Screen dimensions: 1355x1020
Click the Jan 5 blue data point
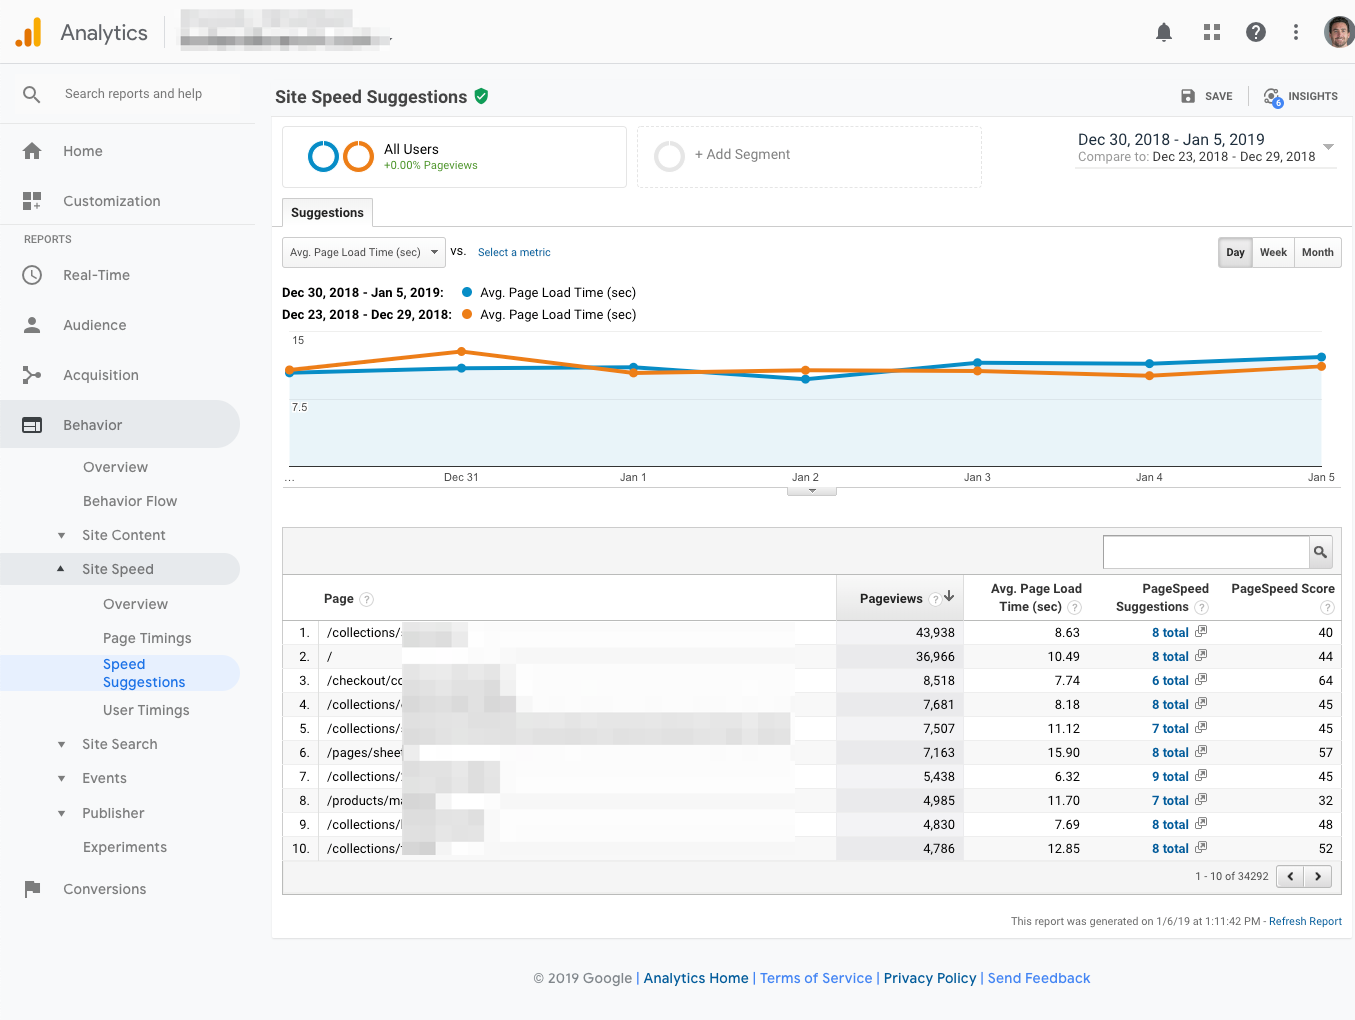coord(1321,357)
